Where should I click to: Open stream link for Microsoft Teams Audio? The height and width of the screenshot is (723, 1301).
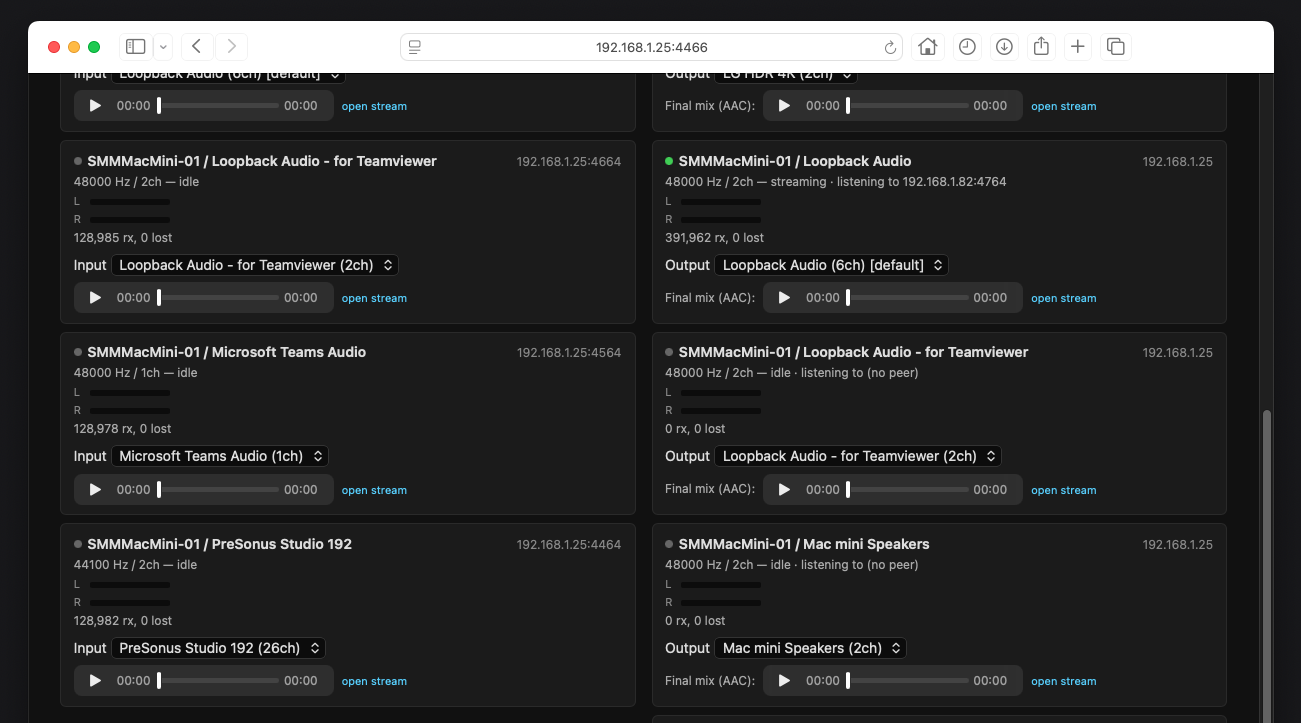coord(374,490)
